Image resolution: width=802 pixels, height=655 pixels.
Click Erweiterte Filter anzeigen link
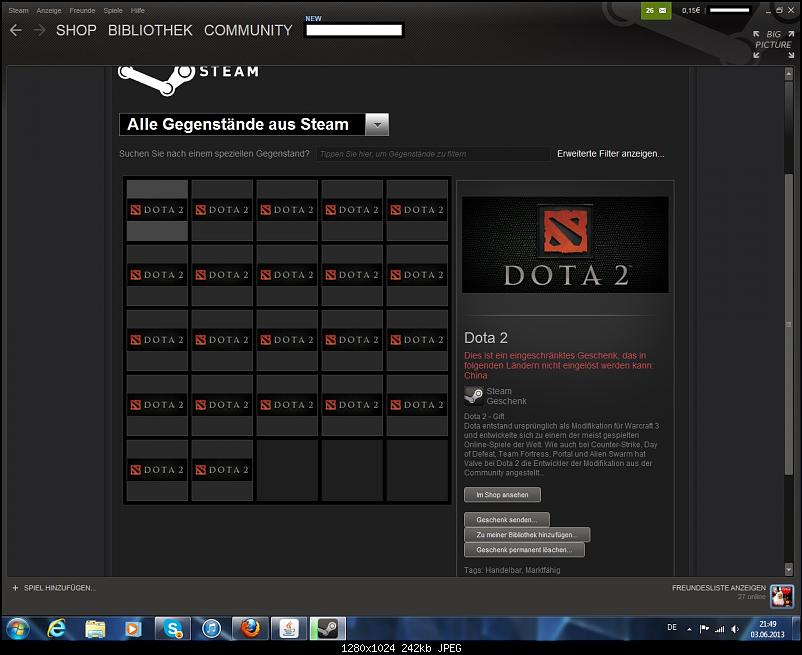coord(611,153)
